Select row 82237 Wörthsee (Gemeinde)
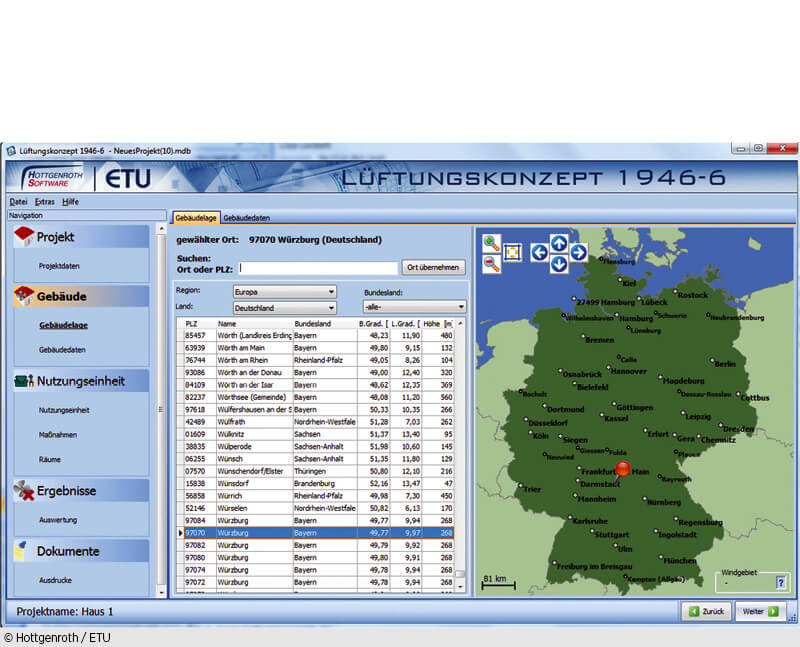 click(x=315, y=397)
